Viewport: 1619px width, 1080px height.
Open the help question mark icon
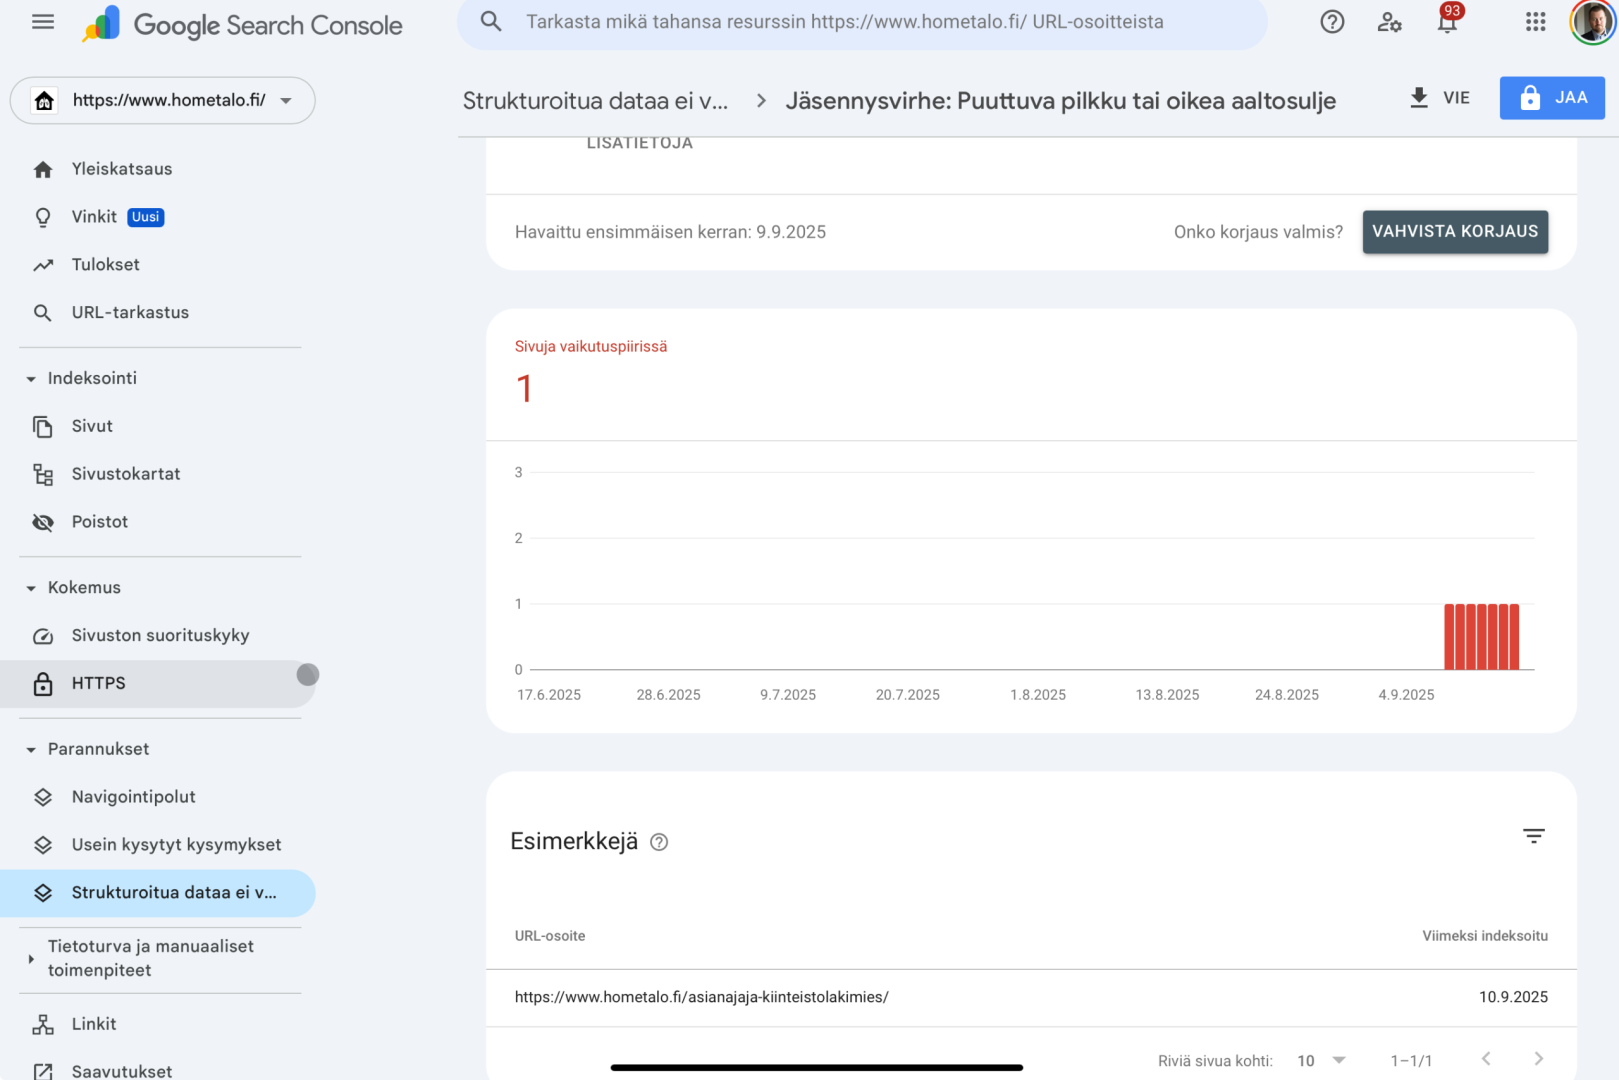click(1332, 22)
